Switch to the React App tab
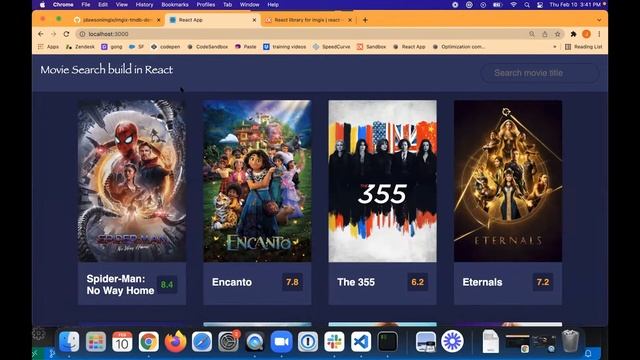 point(213,20)
